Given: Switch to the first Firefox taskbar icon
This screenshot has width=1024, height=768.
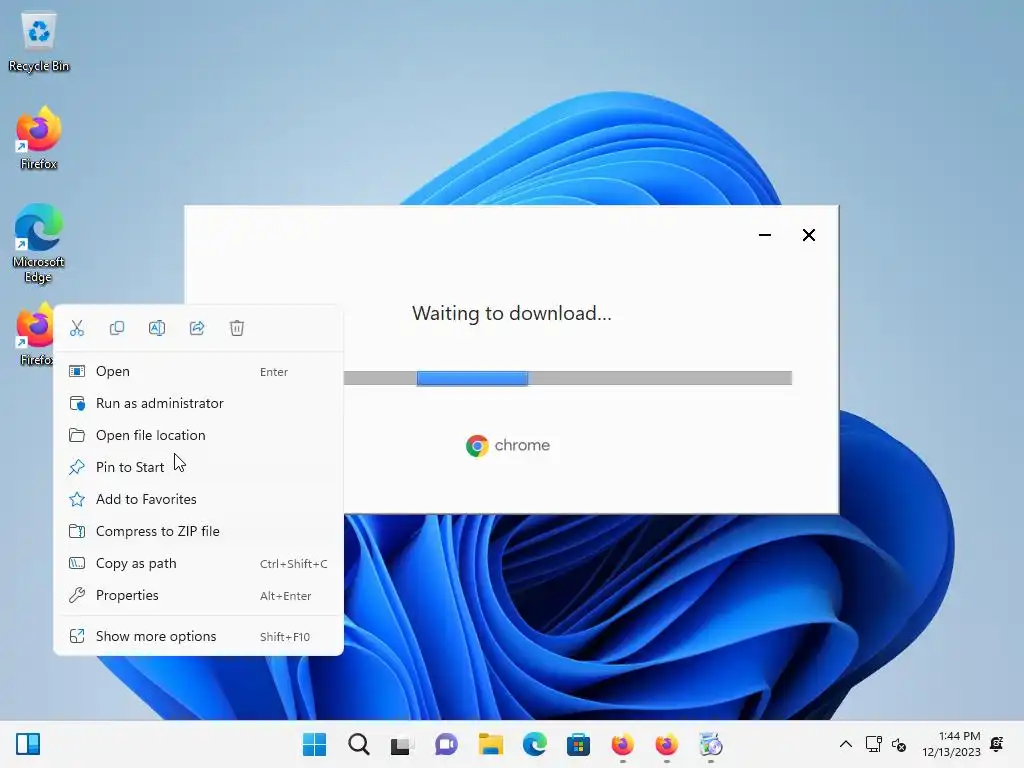Looking at the screenshot, I should (622, 744).
